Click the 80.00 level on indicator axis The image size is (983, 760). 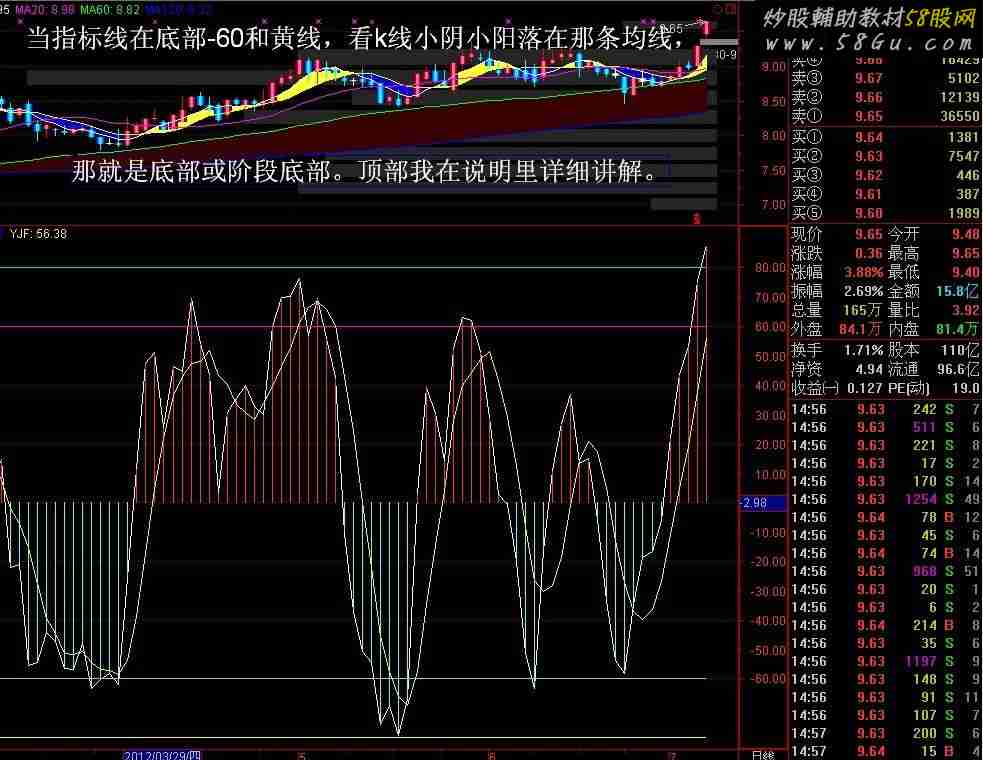(x=770, y=268)
